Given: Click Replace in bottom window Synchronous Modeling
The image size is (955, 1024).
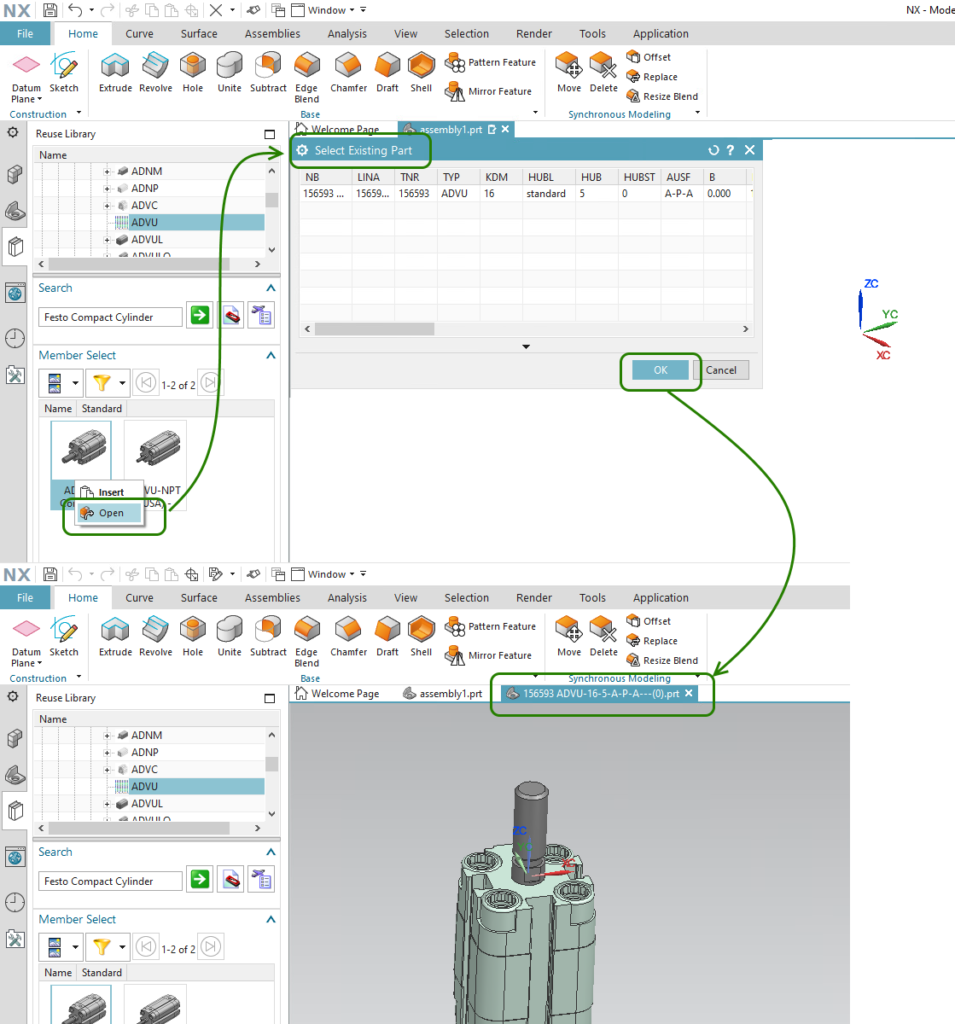Looking at the screenshot, I should point(652,641).
